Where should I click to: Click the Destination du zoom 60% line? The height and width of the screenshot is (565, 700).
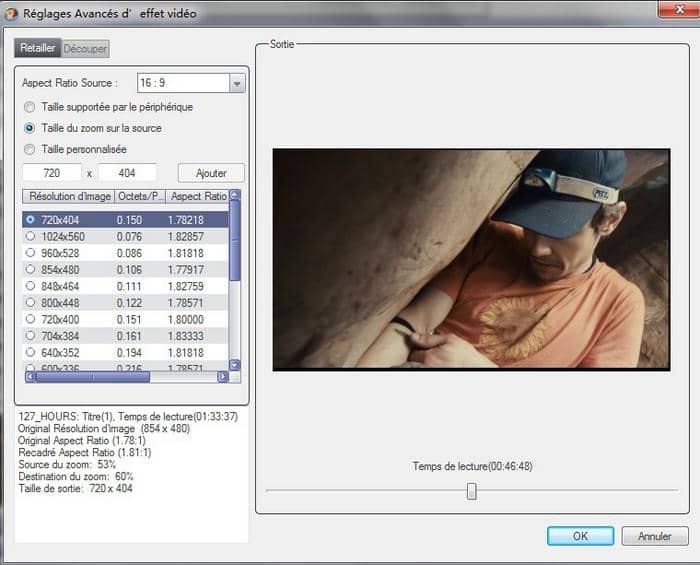pos(76,477)
